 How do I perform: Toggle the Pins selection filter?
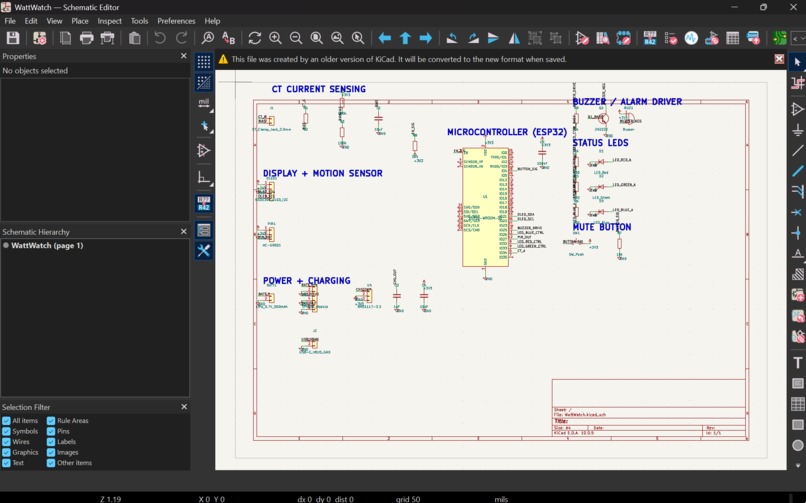(x=51, y=432)
